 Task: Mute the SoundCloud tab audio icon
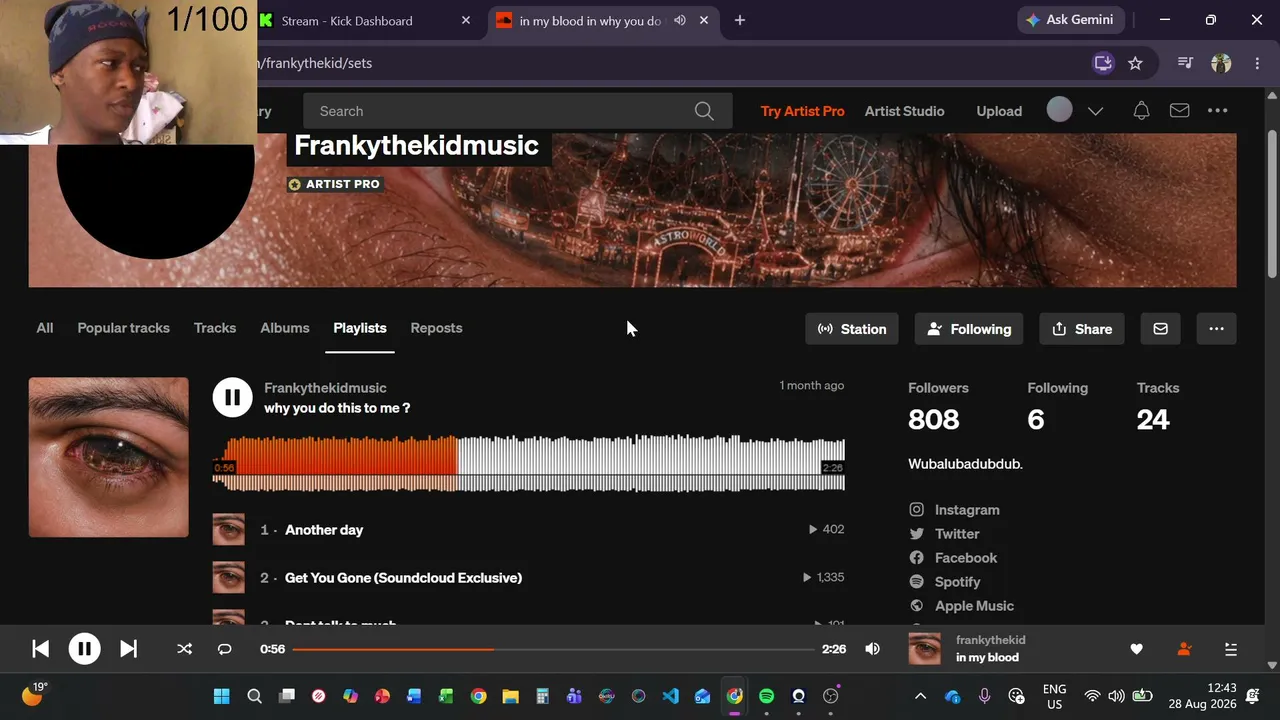[x=680, y=20]
